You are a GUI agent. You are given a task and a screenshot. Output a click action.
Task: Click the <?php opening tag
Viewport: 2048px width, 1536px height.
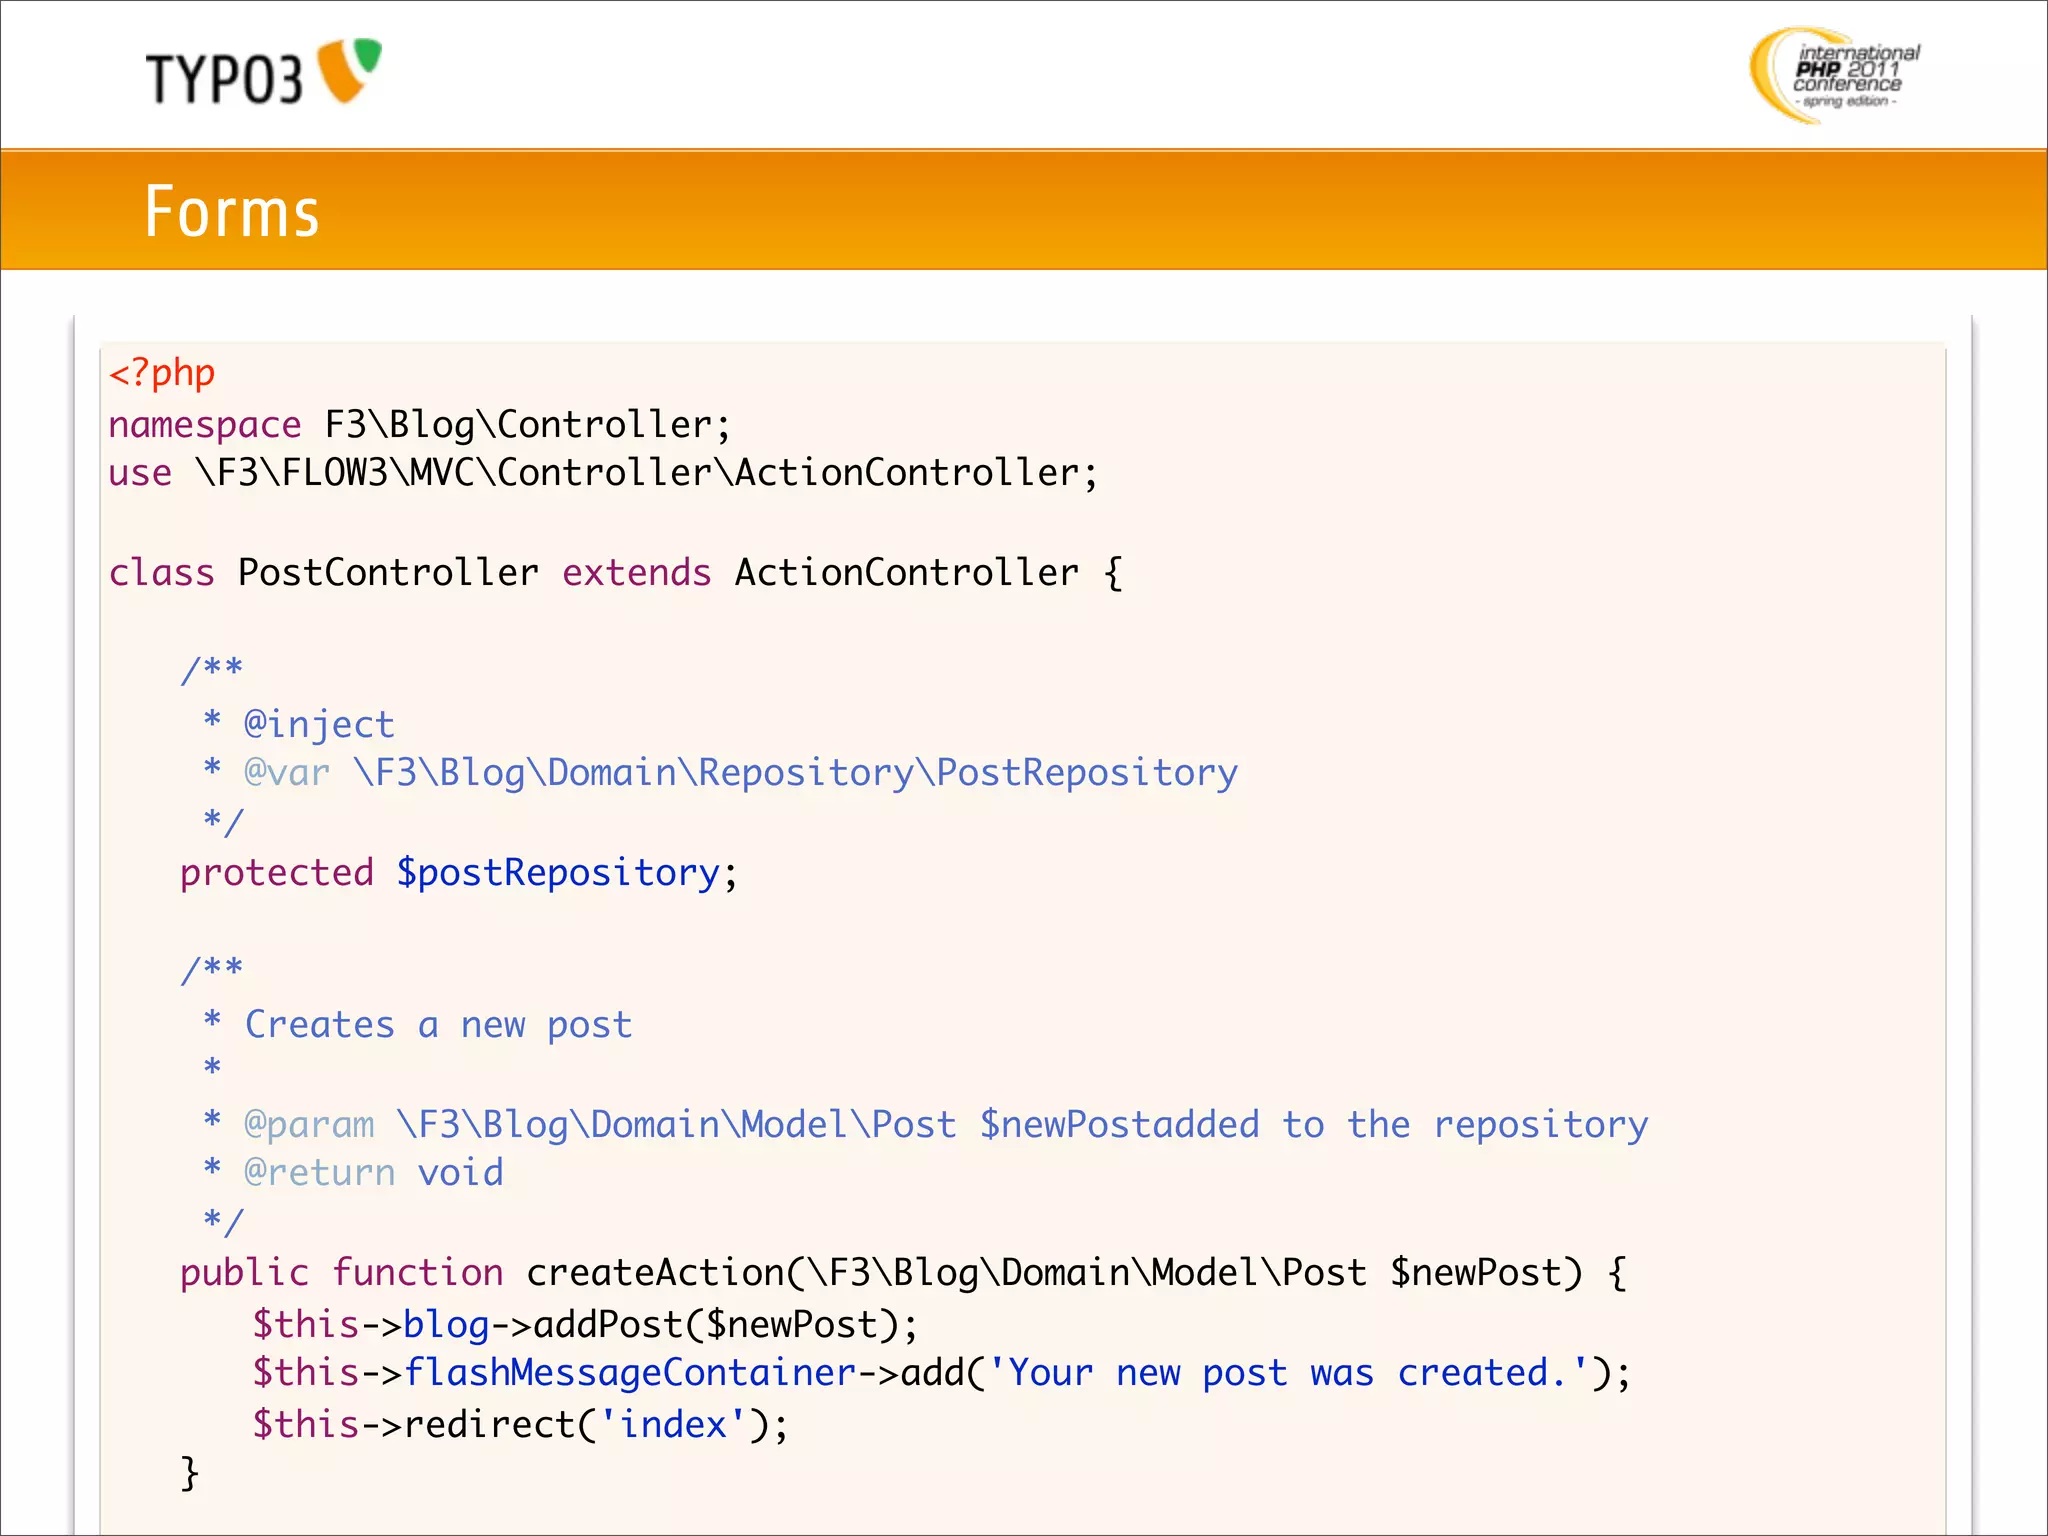point(162,373)
